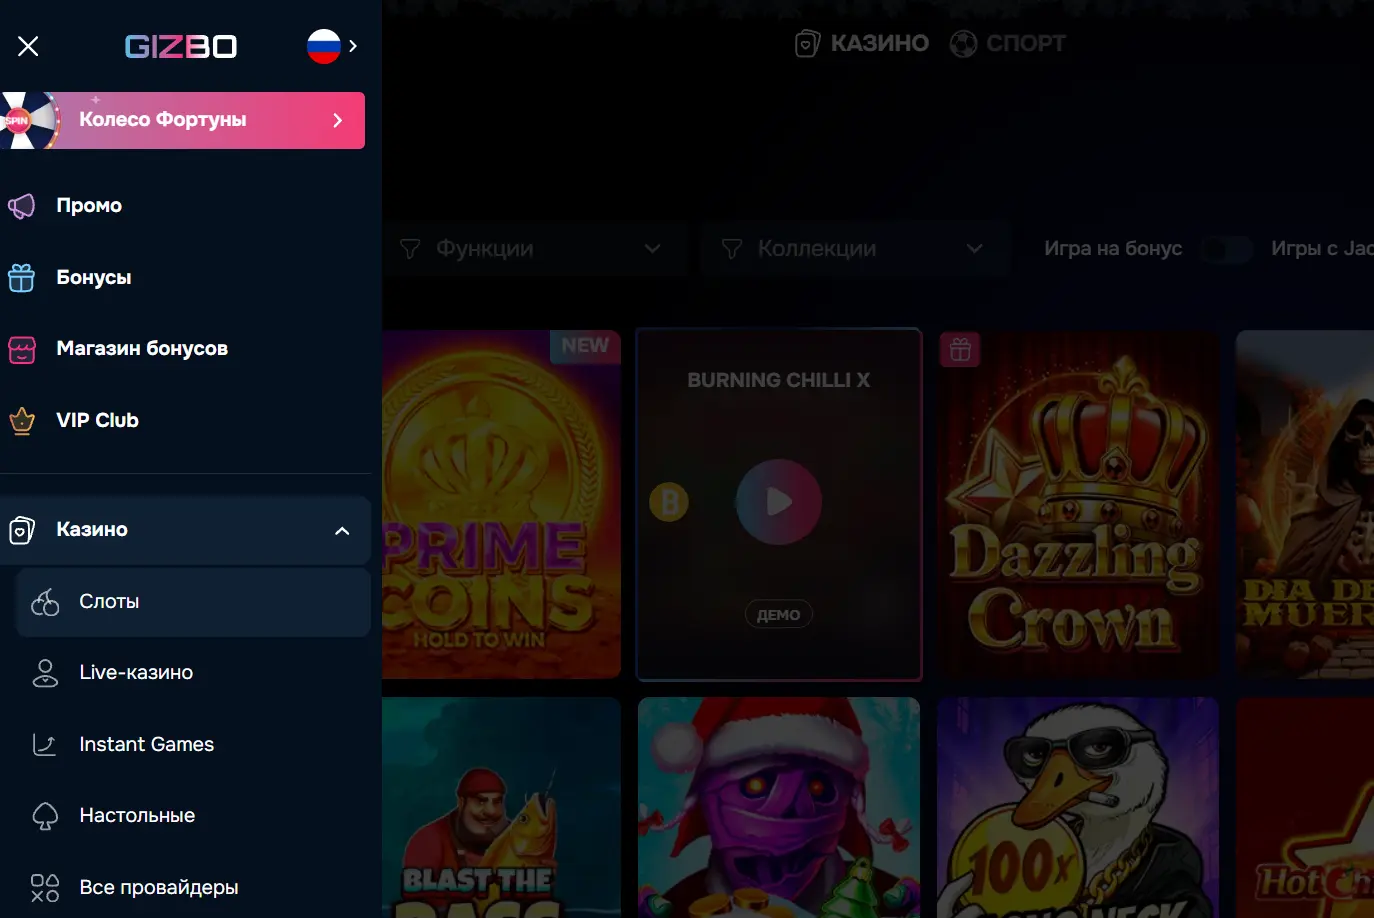
Task: Click the cards icon next to КАЗИНО header
Action: click(x=807, y=43)
